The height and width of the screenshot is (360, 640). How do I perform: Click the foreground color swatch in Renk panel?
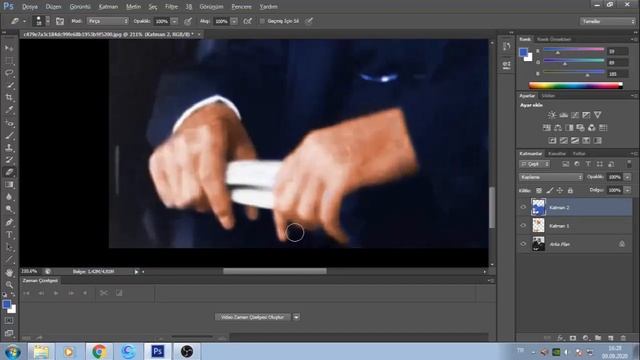coord(523,52)
